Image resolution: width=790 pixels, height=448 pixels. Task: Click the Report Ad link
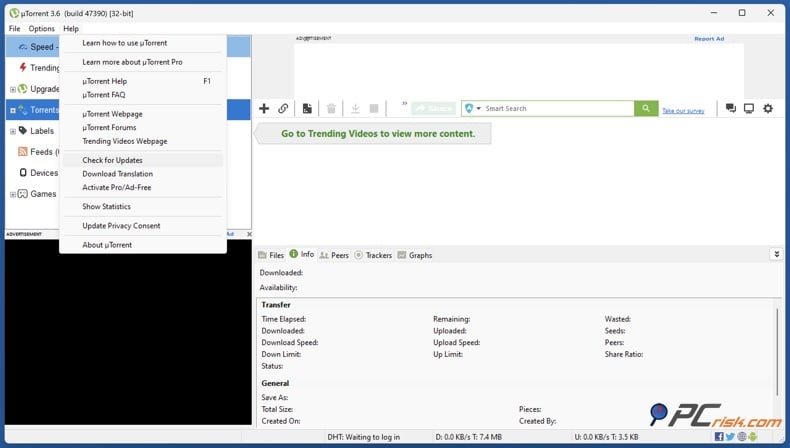709,39
